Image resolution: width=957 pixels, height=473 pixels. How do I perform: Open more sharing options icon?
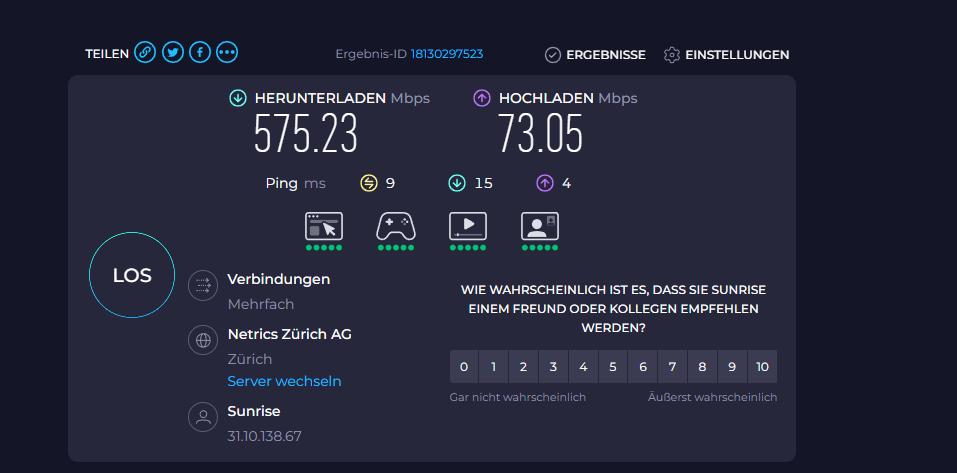click(227, 53)
